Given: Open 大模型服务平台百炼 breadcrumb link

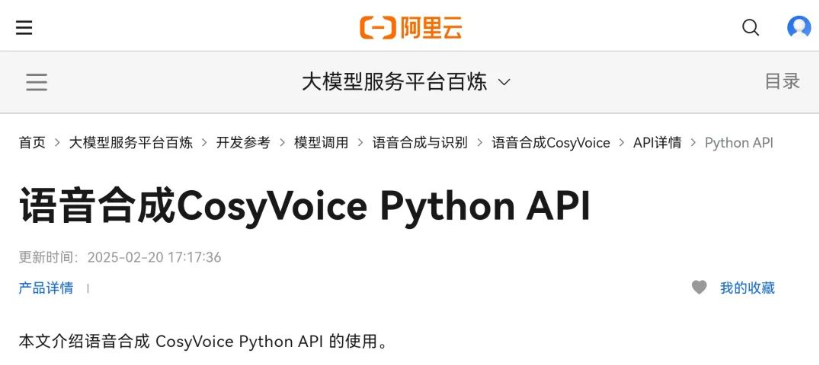Looking at the screenshot, I should [x=131, y=143].
